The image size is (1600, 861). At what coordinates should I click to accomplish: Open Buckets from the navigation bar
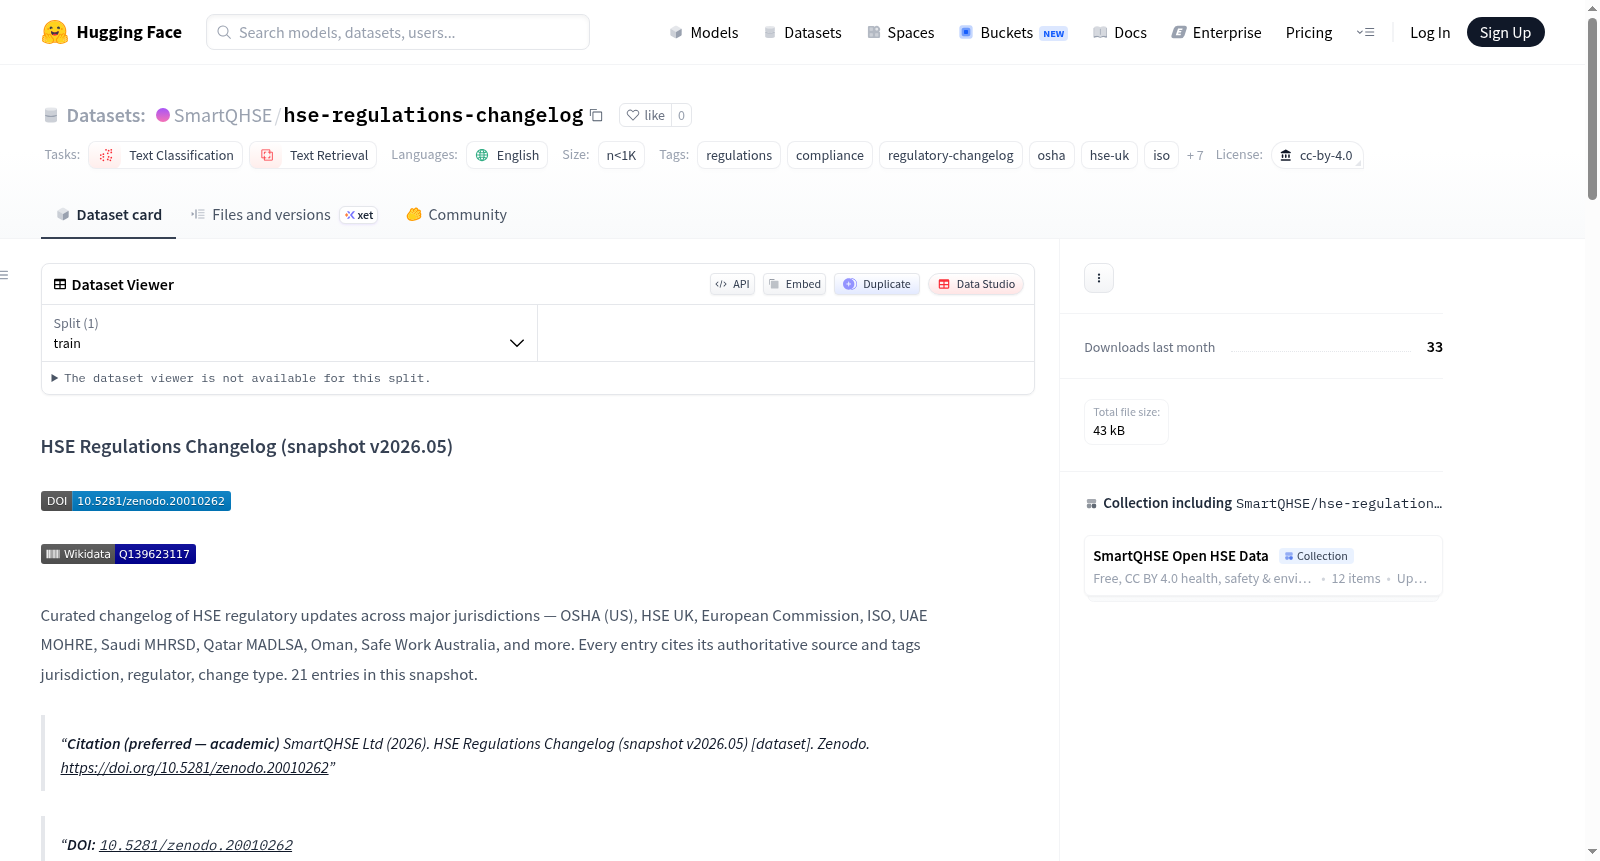tap(1013, 32)
